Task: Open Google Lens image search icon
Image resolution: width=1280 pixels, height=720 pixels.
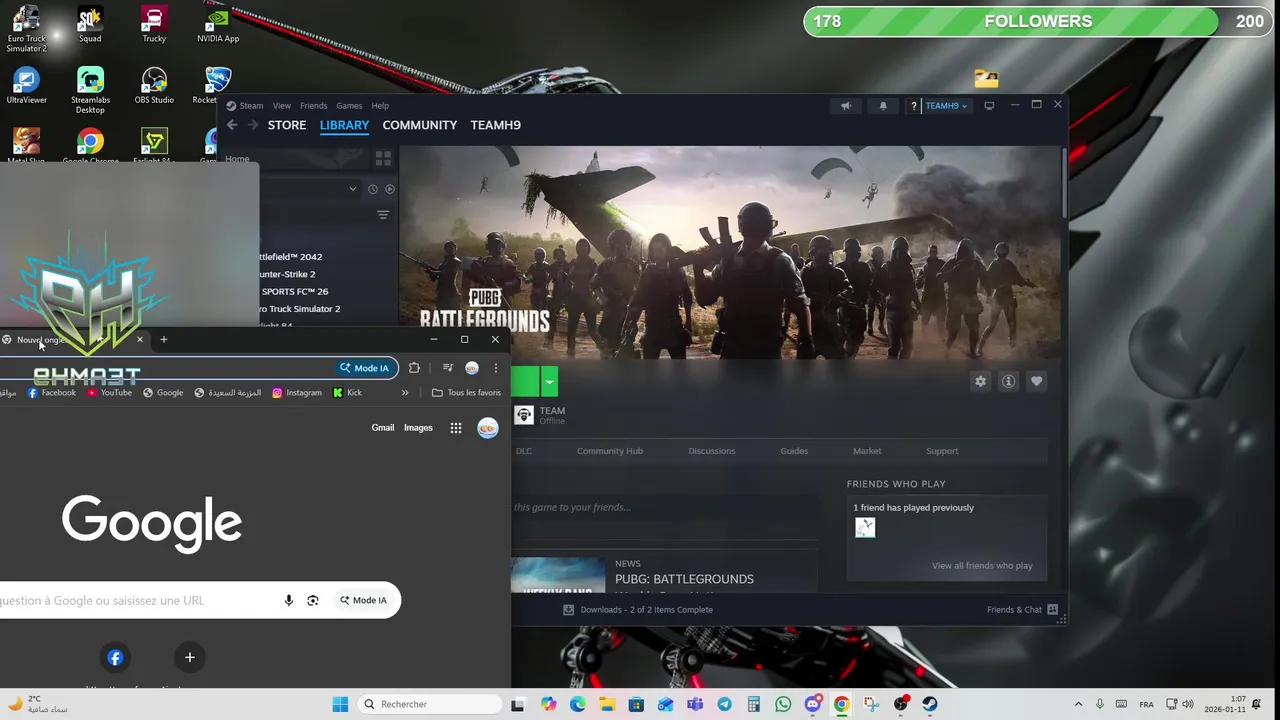Action: pyautogui.click(x=313, y=600)
